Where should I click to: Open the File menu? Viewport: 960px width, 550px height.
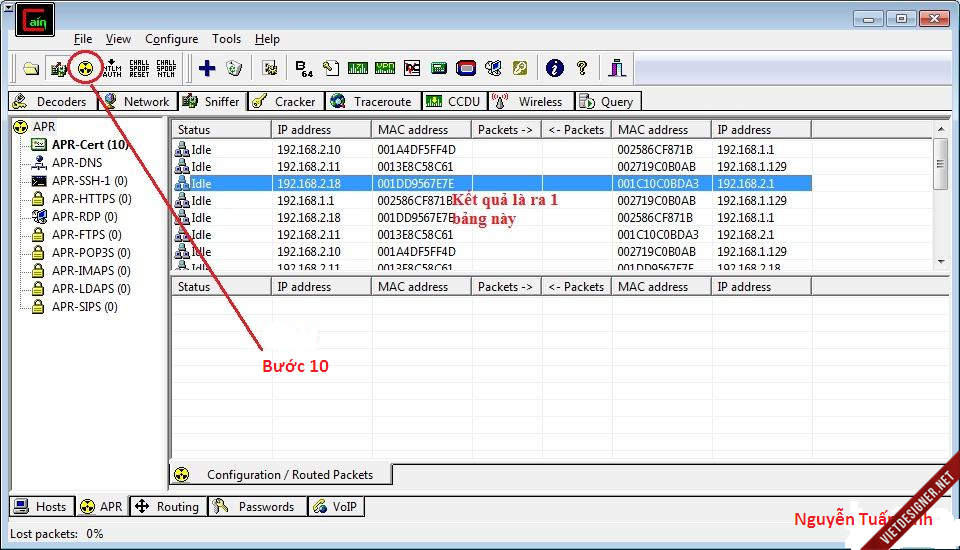tap(83, 39)
